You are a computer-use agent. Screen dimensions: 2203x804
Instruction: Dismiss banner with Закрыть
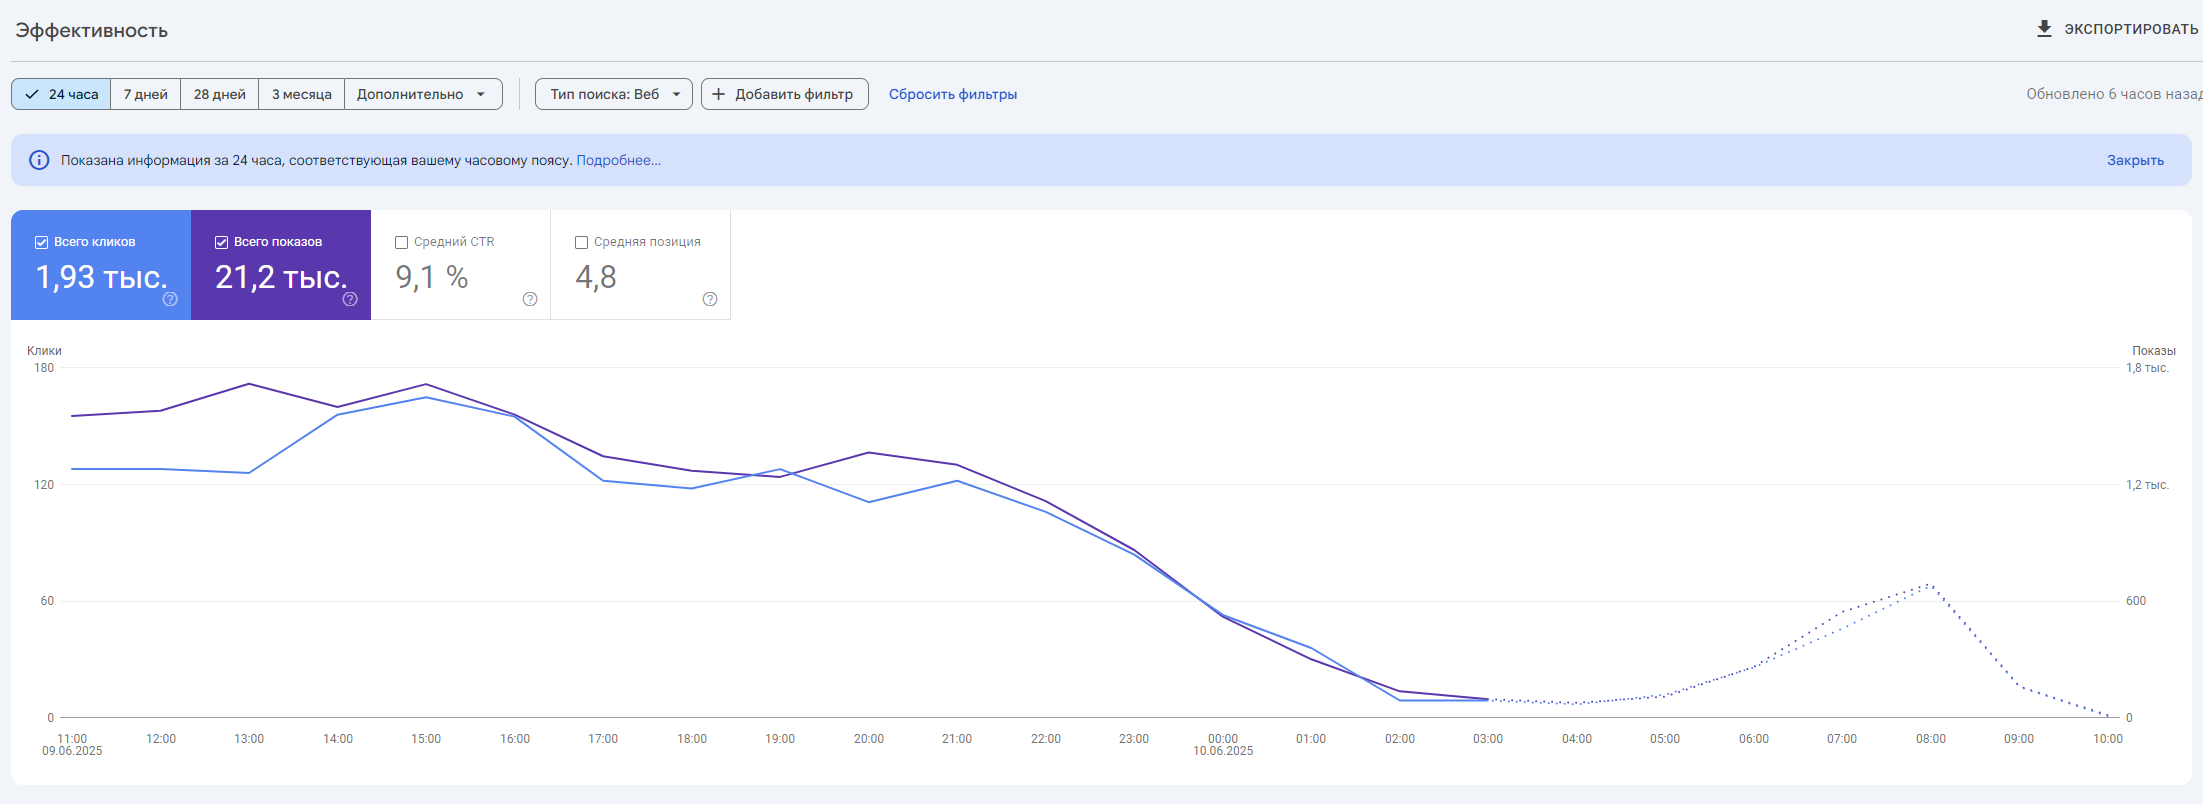2135,160
